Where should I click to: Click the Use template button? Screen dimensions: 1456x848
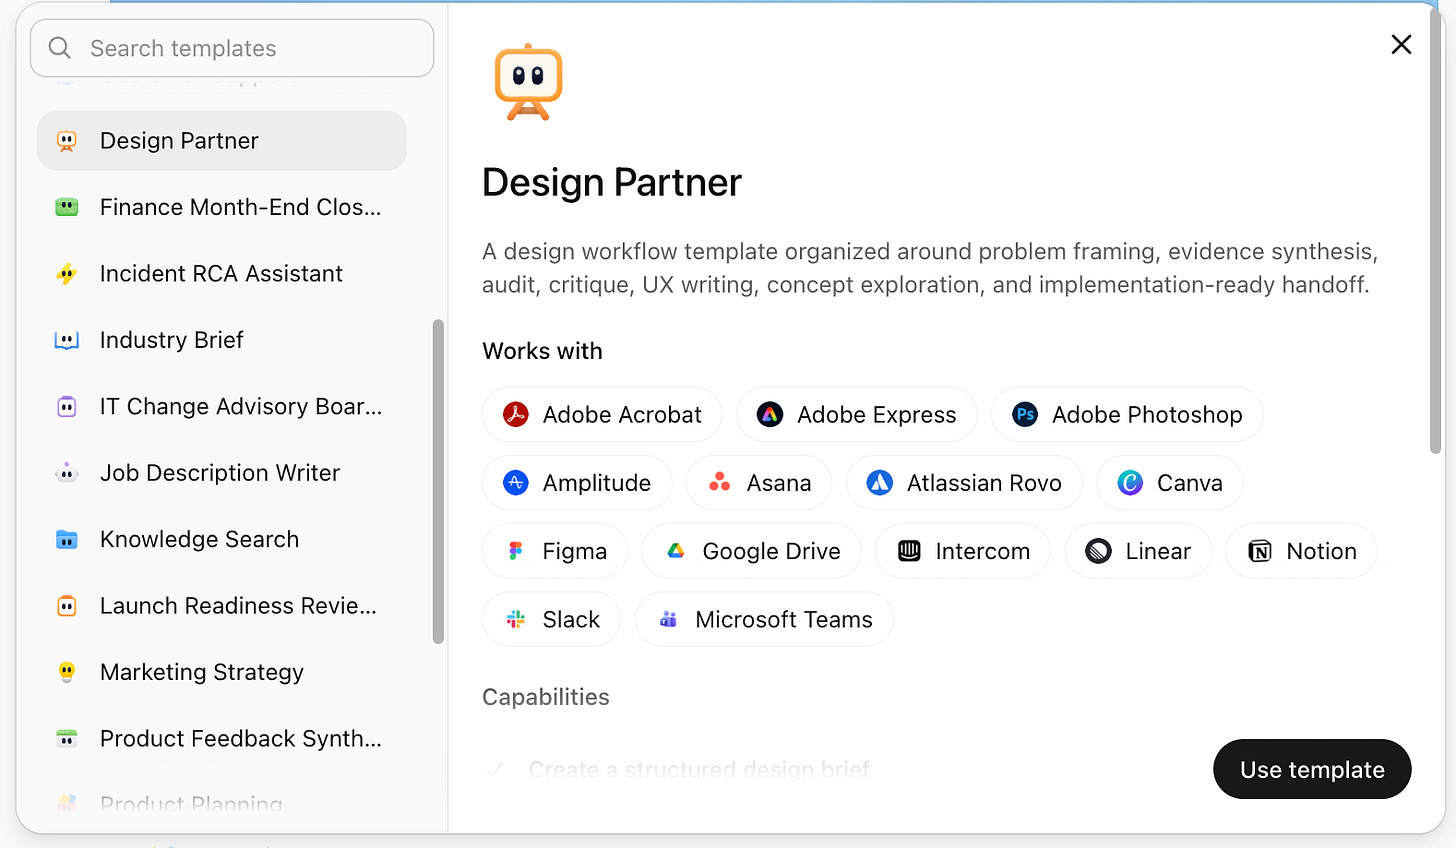point(1312,769)
